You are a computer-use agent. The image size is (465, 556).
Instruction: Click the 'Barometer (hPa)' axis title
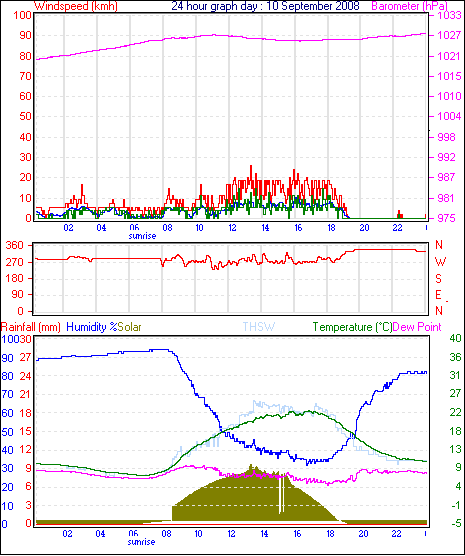coord(409,6)
